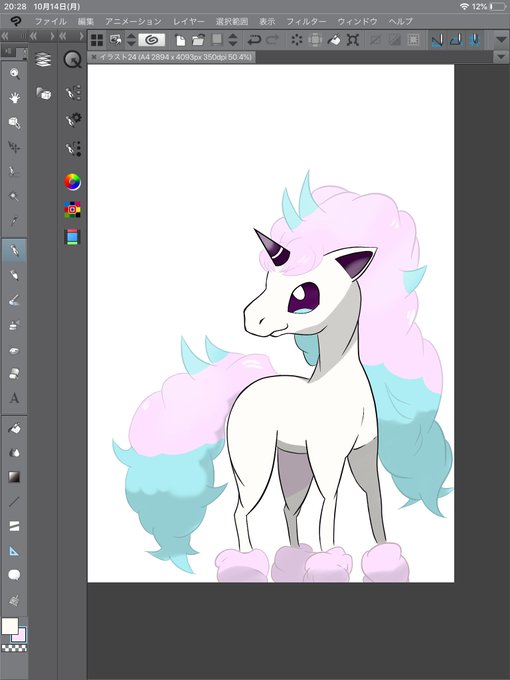Open the Color Set palette
Viewport: 510px width, 680px height.
[x=72, y=209]
